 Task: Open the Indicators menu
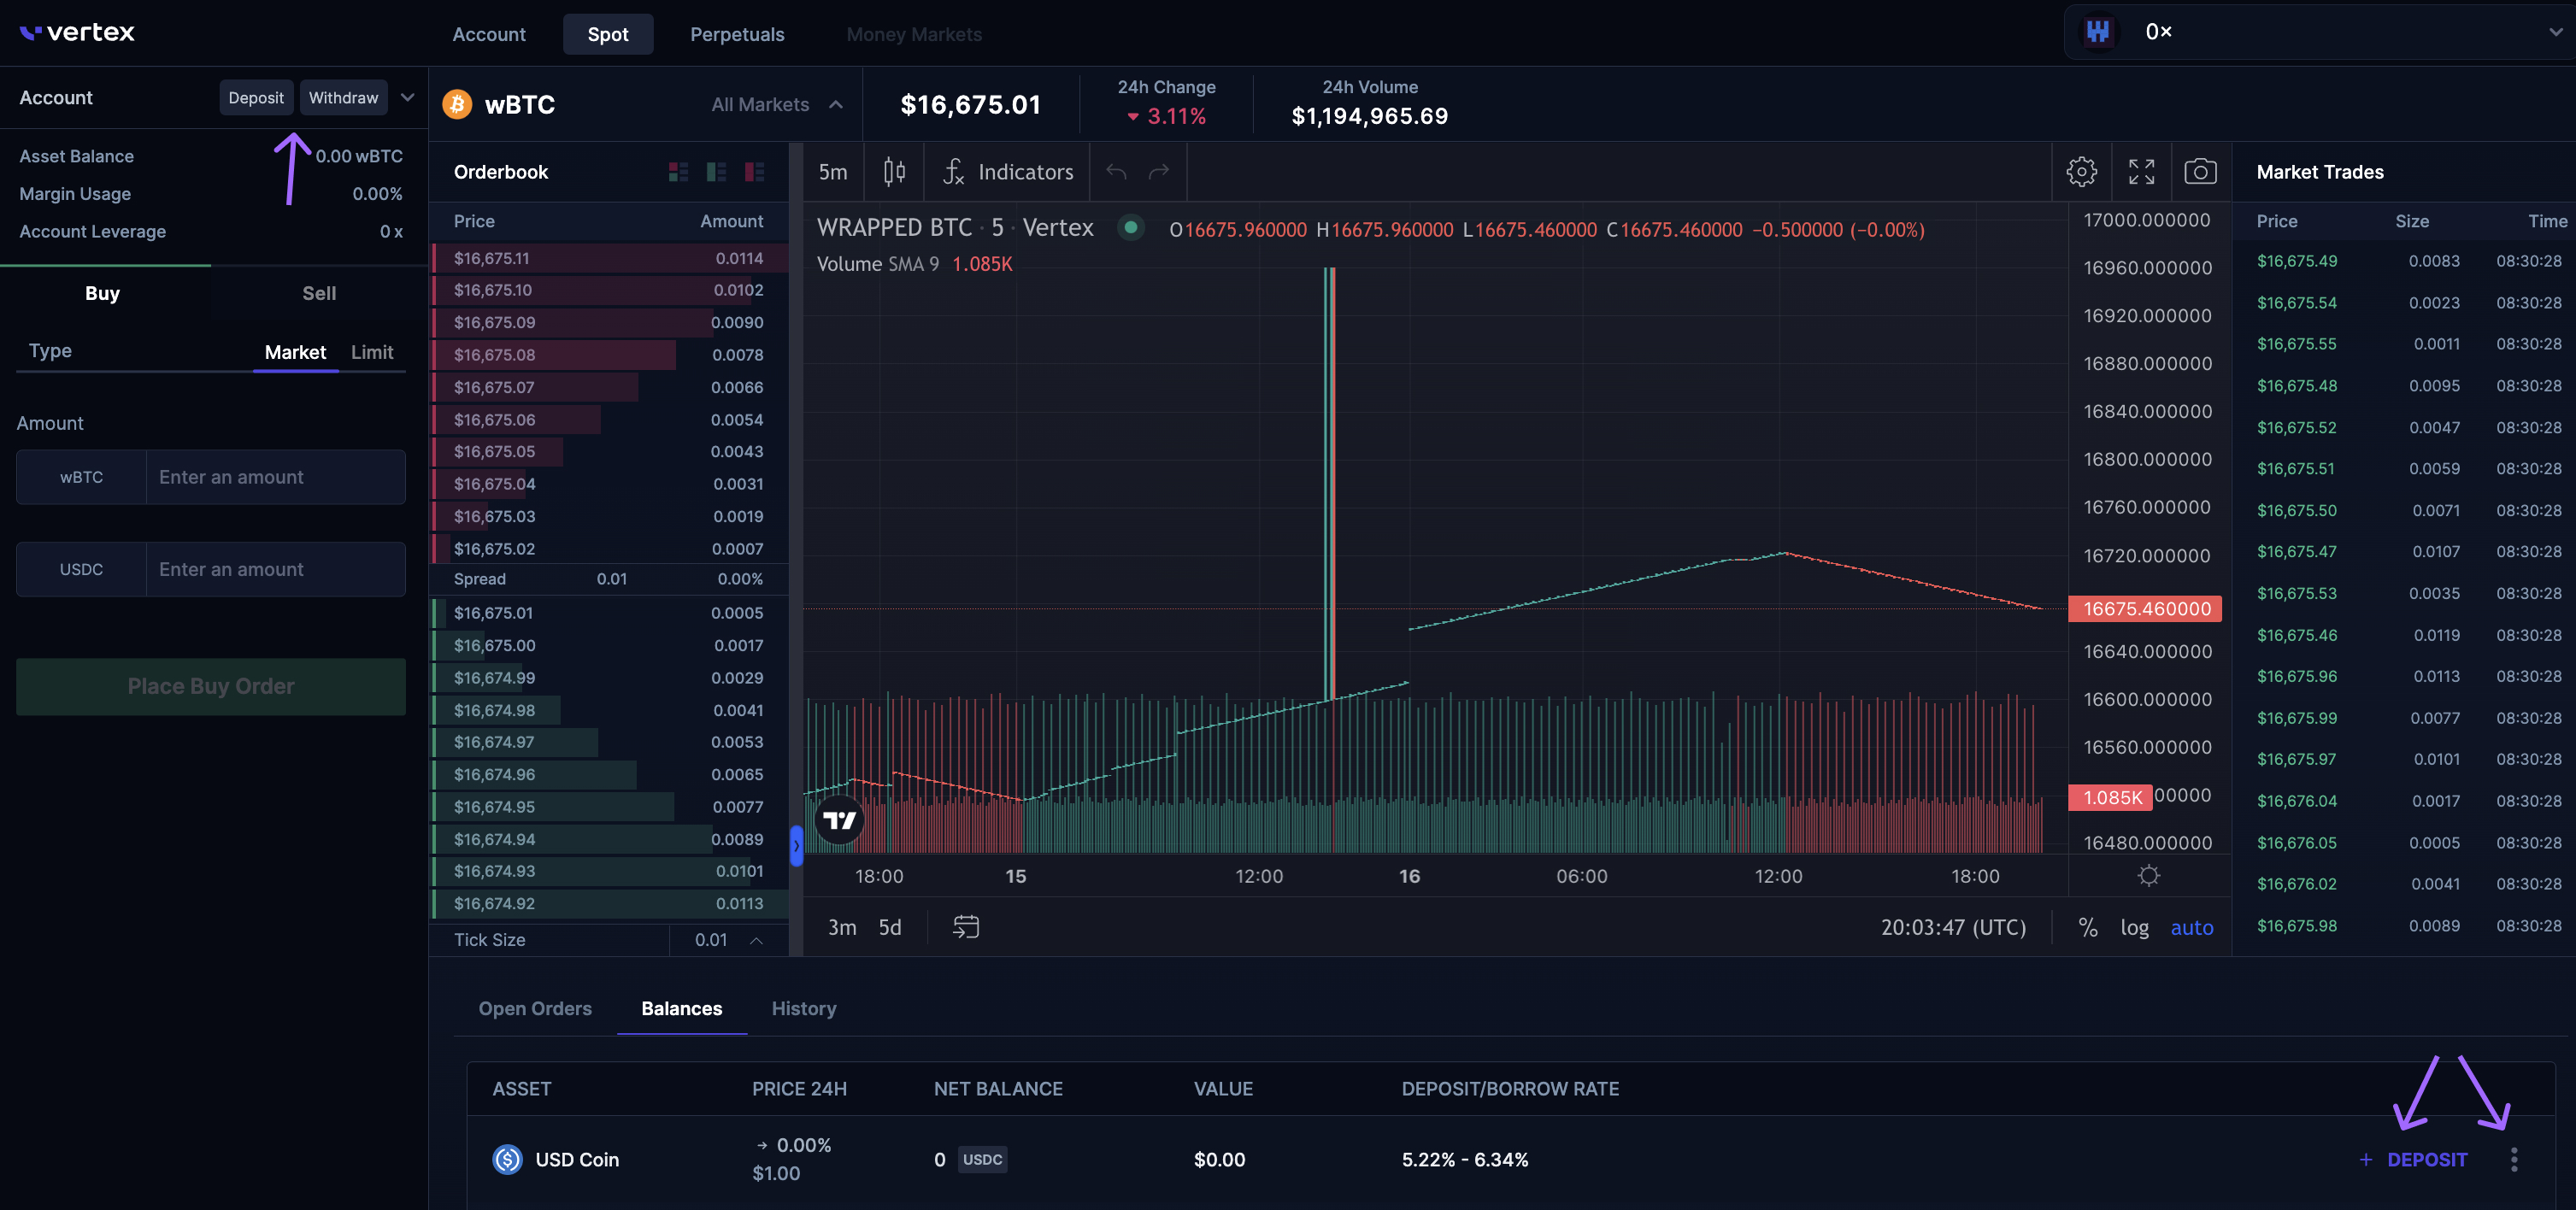tap(1008, 172)
